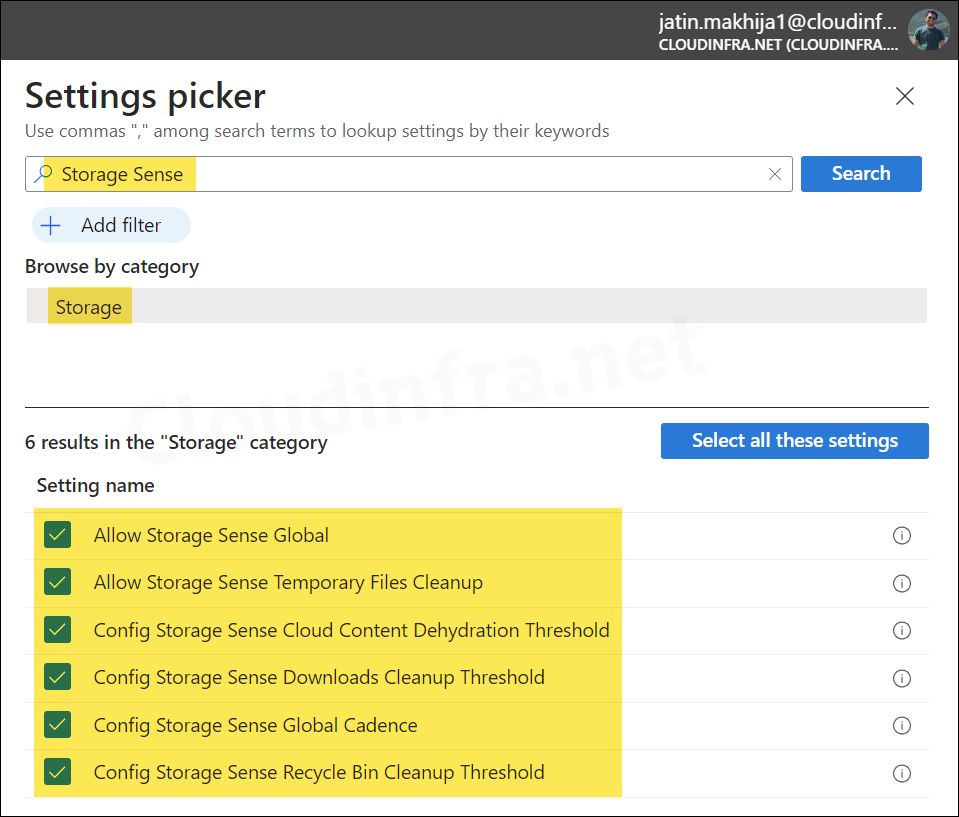Open info for Recycle Bin Cleanup Threshold
The image size is (959, 817).
click(901, 773)
